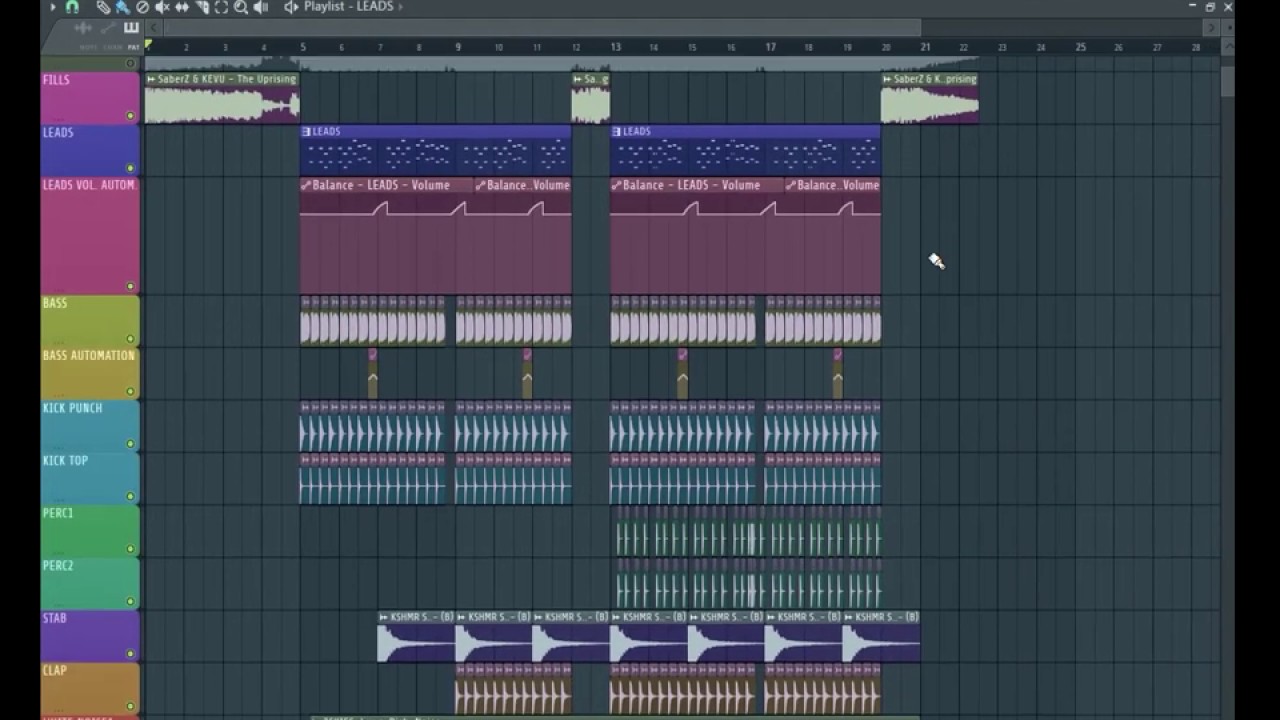The width and height of the screenshot is (1280, 720).
Task: Mute the FILLS track green light
Action: 130,116
